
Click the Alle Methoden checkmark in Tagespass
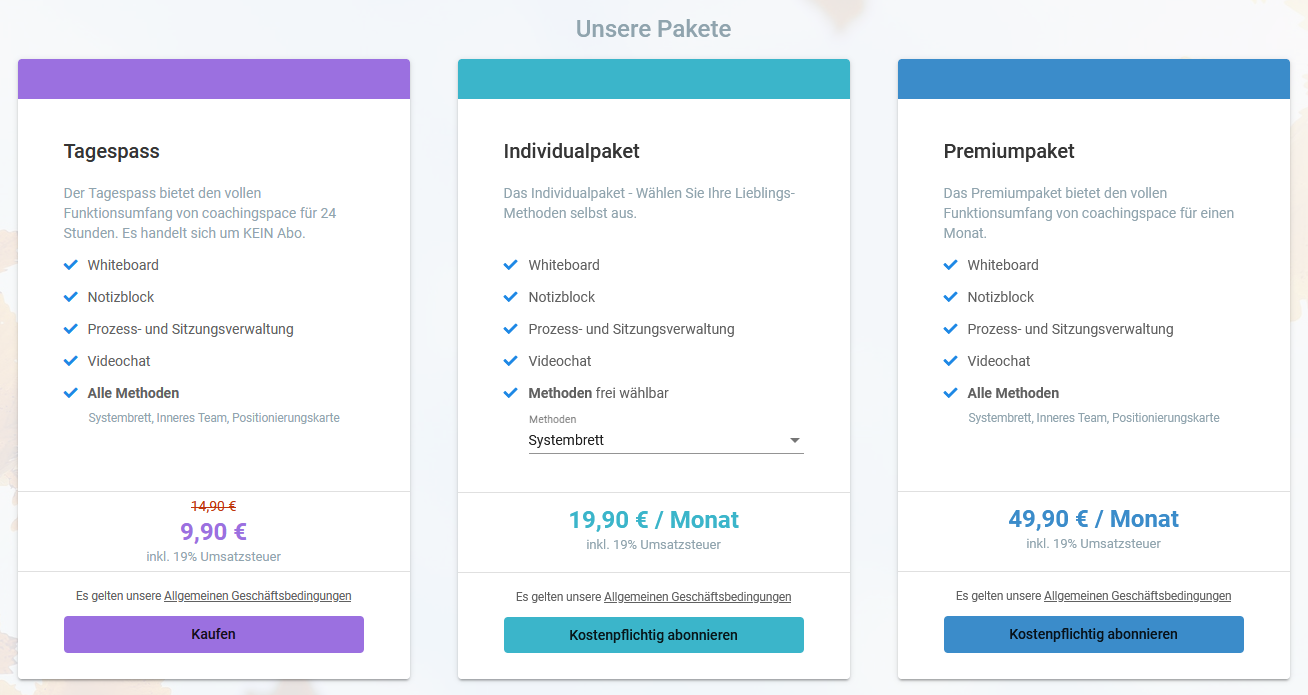point(70,393)
